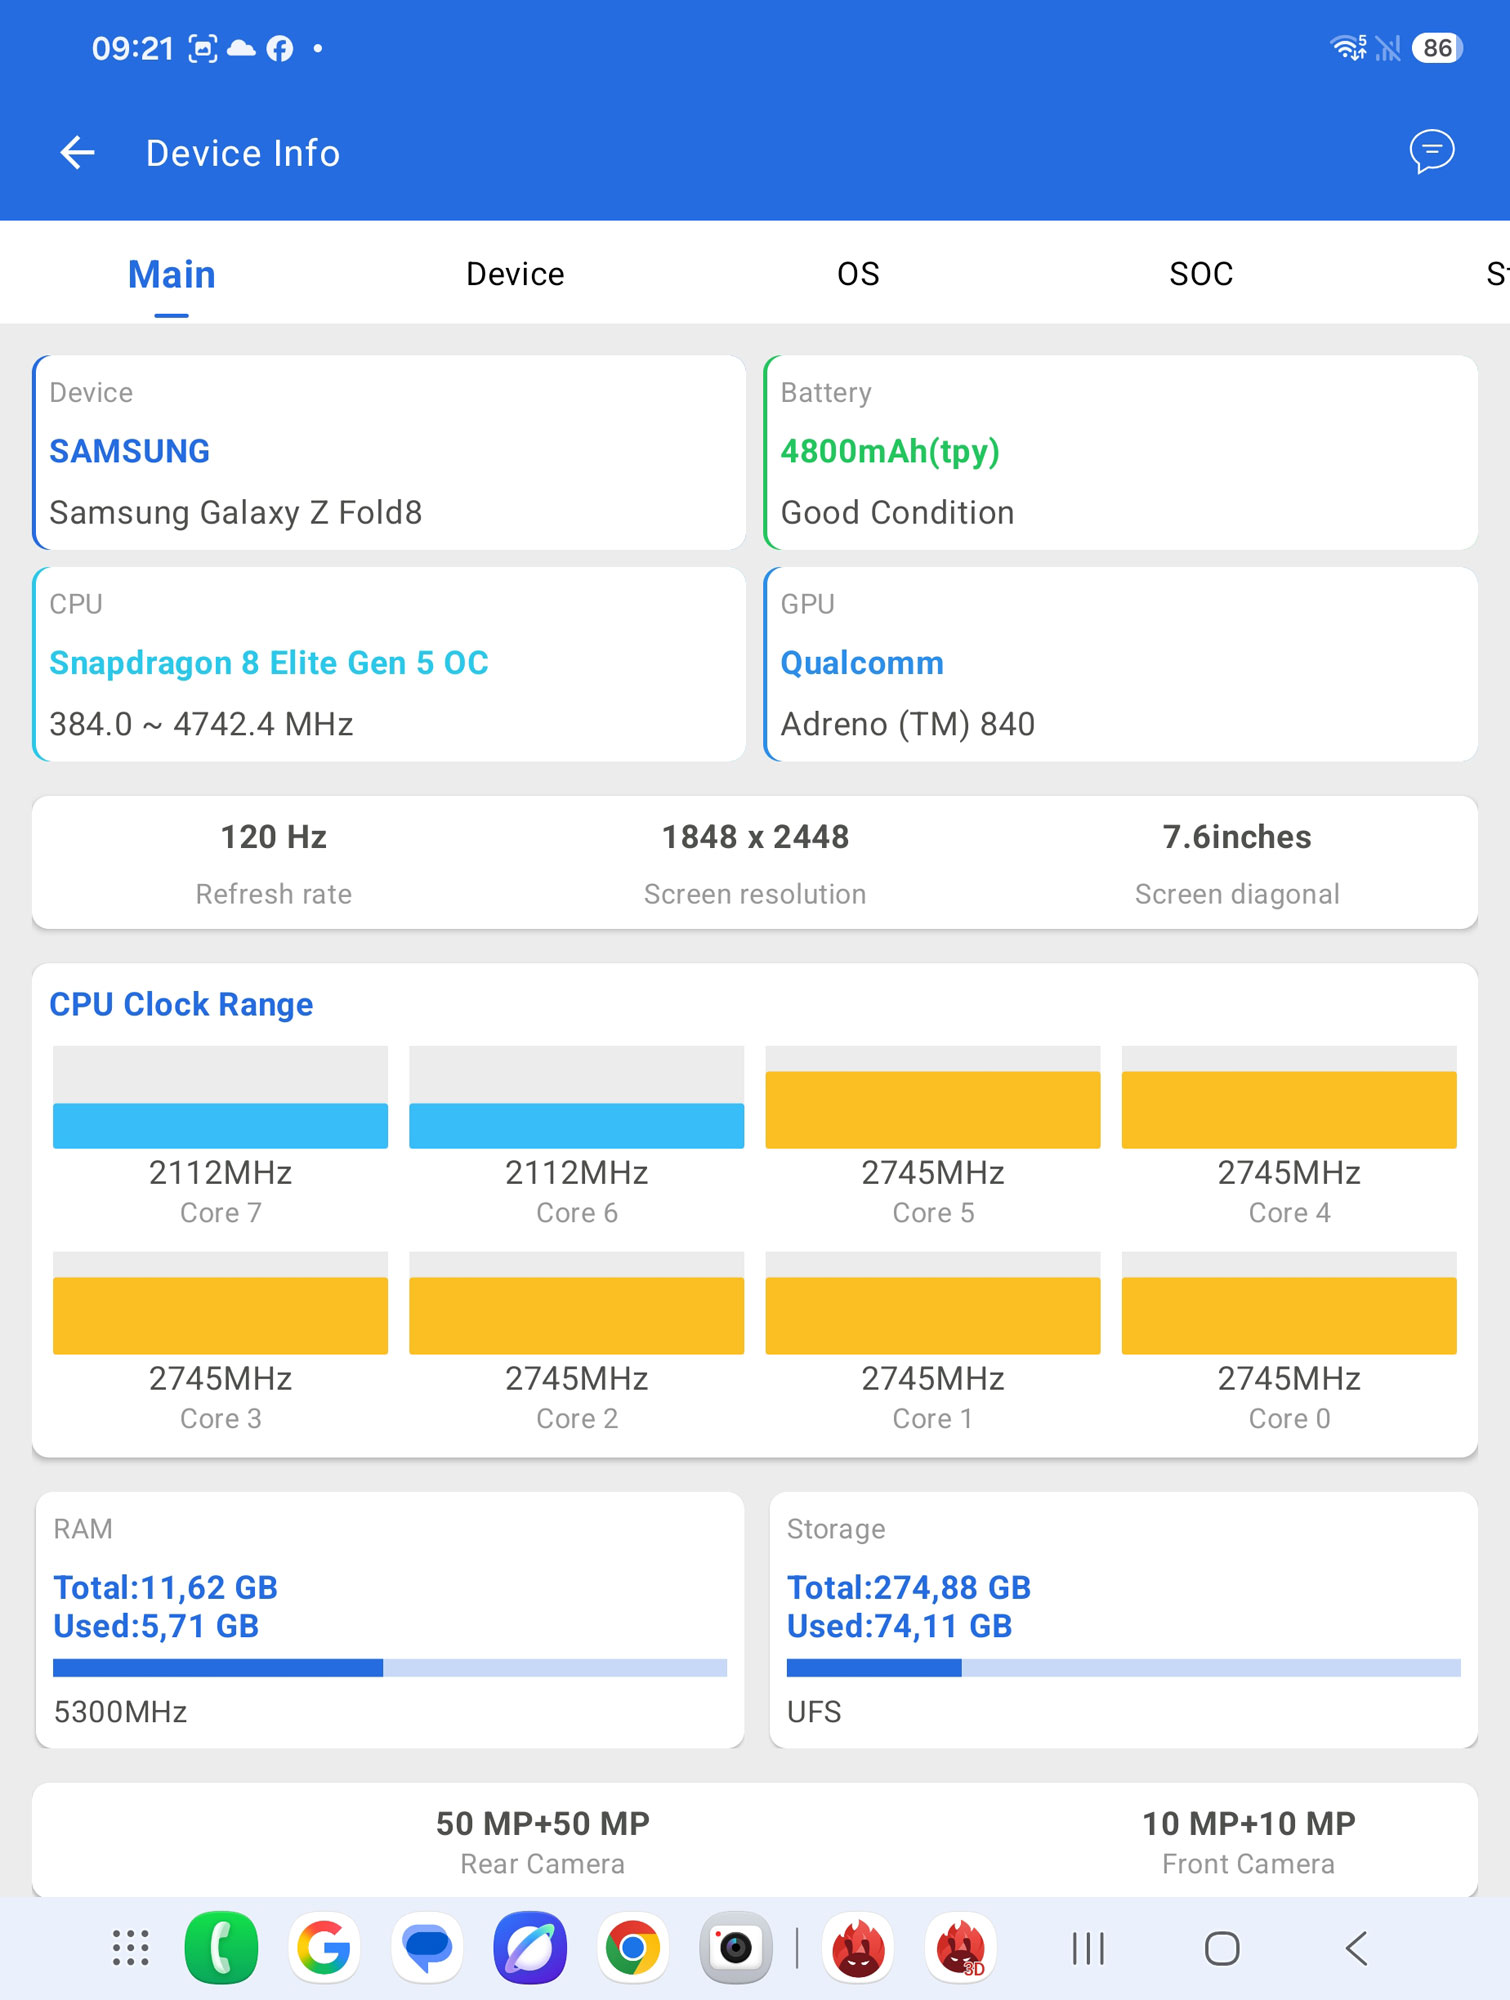
Task: Launch Samsung Internet browser icon
Action: point(530,1947)
